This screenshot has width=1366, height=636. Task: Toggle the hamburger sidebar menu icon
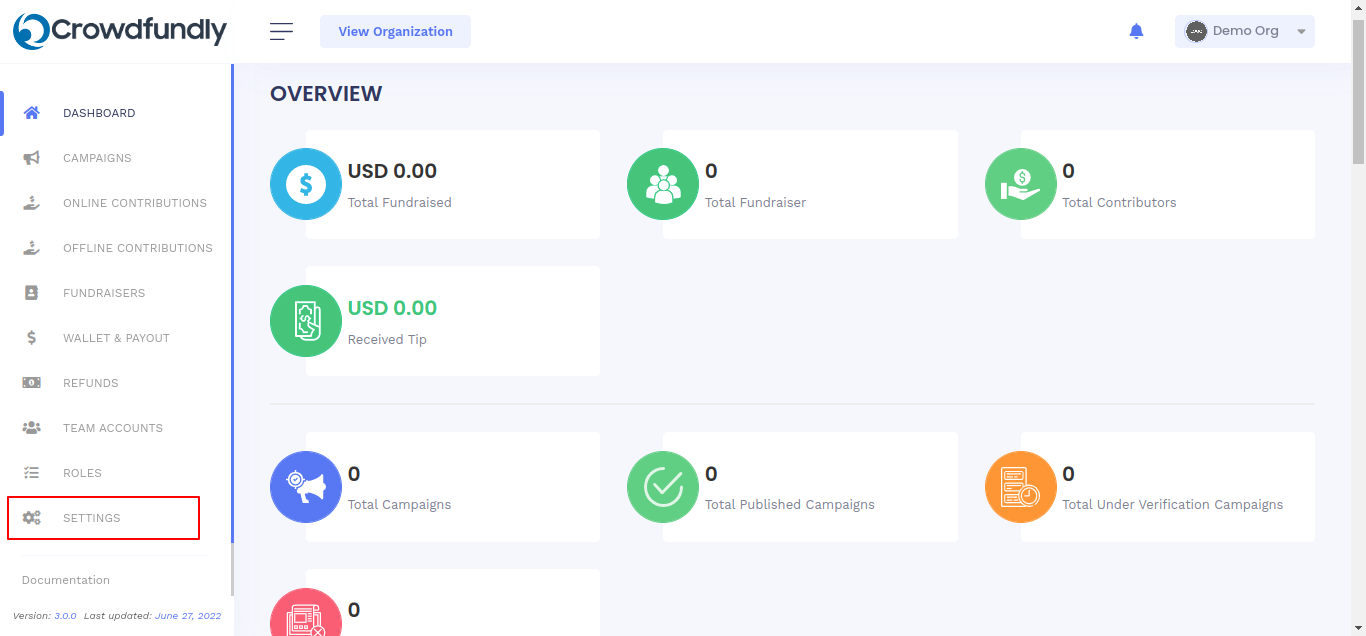pyautogui.click(x=282, y=32)
